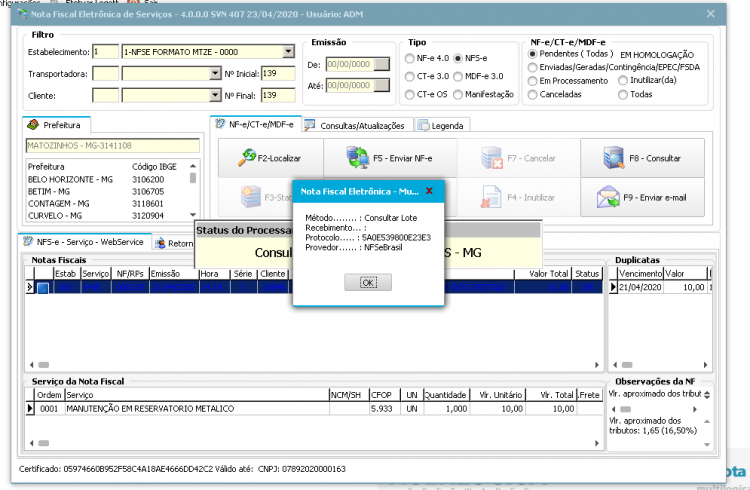Select the Todas filter option
Viewport: 750px width, 490px height.
click(x=623, y=95)
